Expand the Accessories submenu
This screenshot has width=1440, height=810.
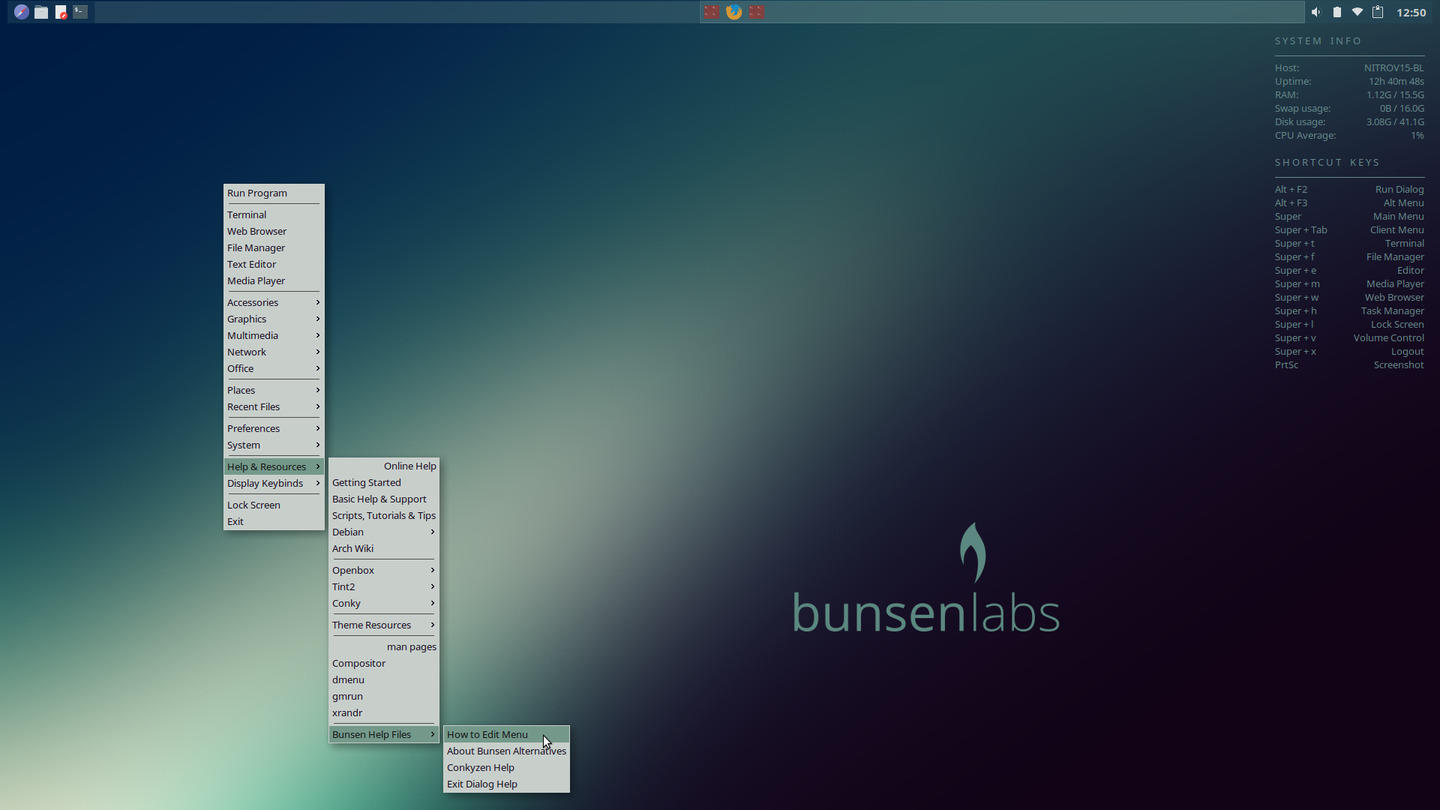click(274, 302)
